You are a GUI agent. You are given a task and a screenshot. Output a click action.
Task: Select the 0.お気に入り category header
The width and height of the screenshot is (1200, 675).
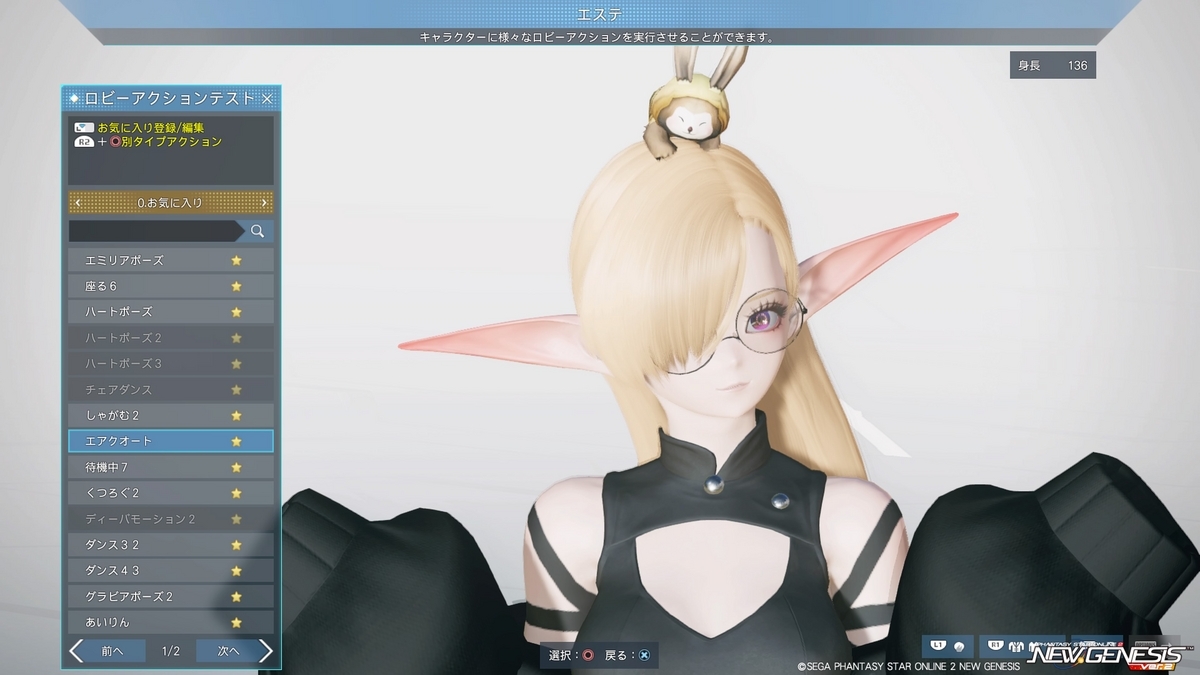170,203
